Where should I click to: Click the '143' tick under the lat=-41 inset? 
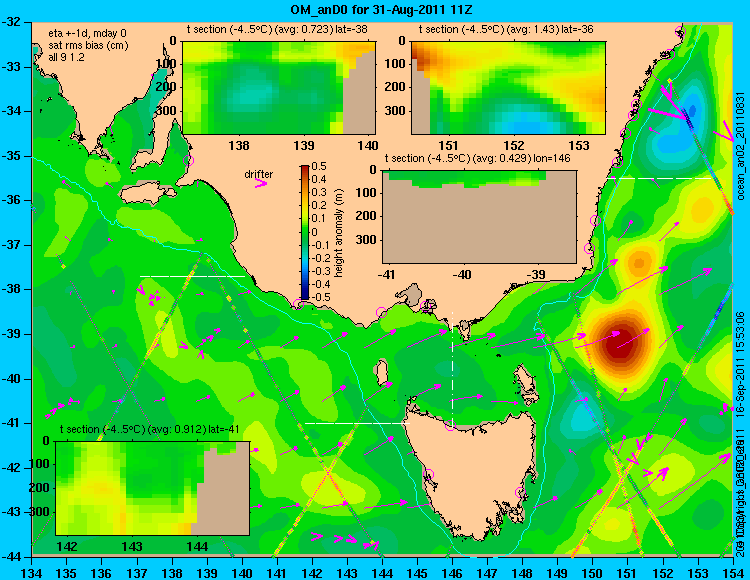132,547
